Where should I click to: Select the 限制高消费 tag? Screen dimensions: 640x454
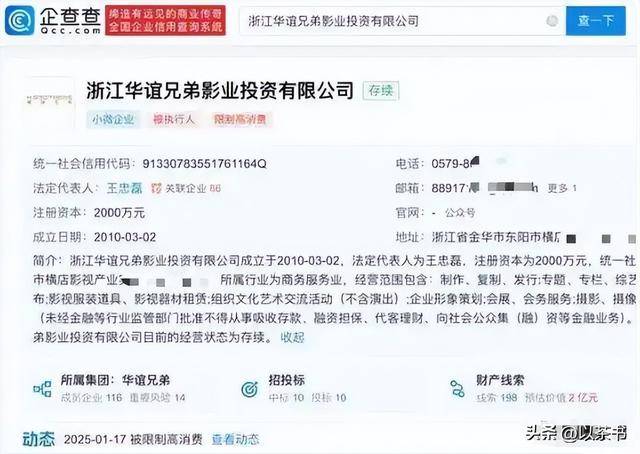(240, 119)
